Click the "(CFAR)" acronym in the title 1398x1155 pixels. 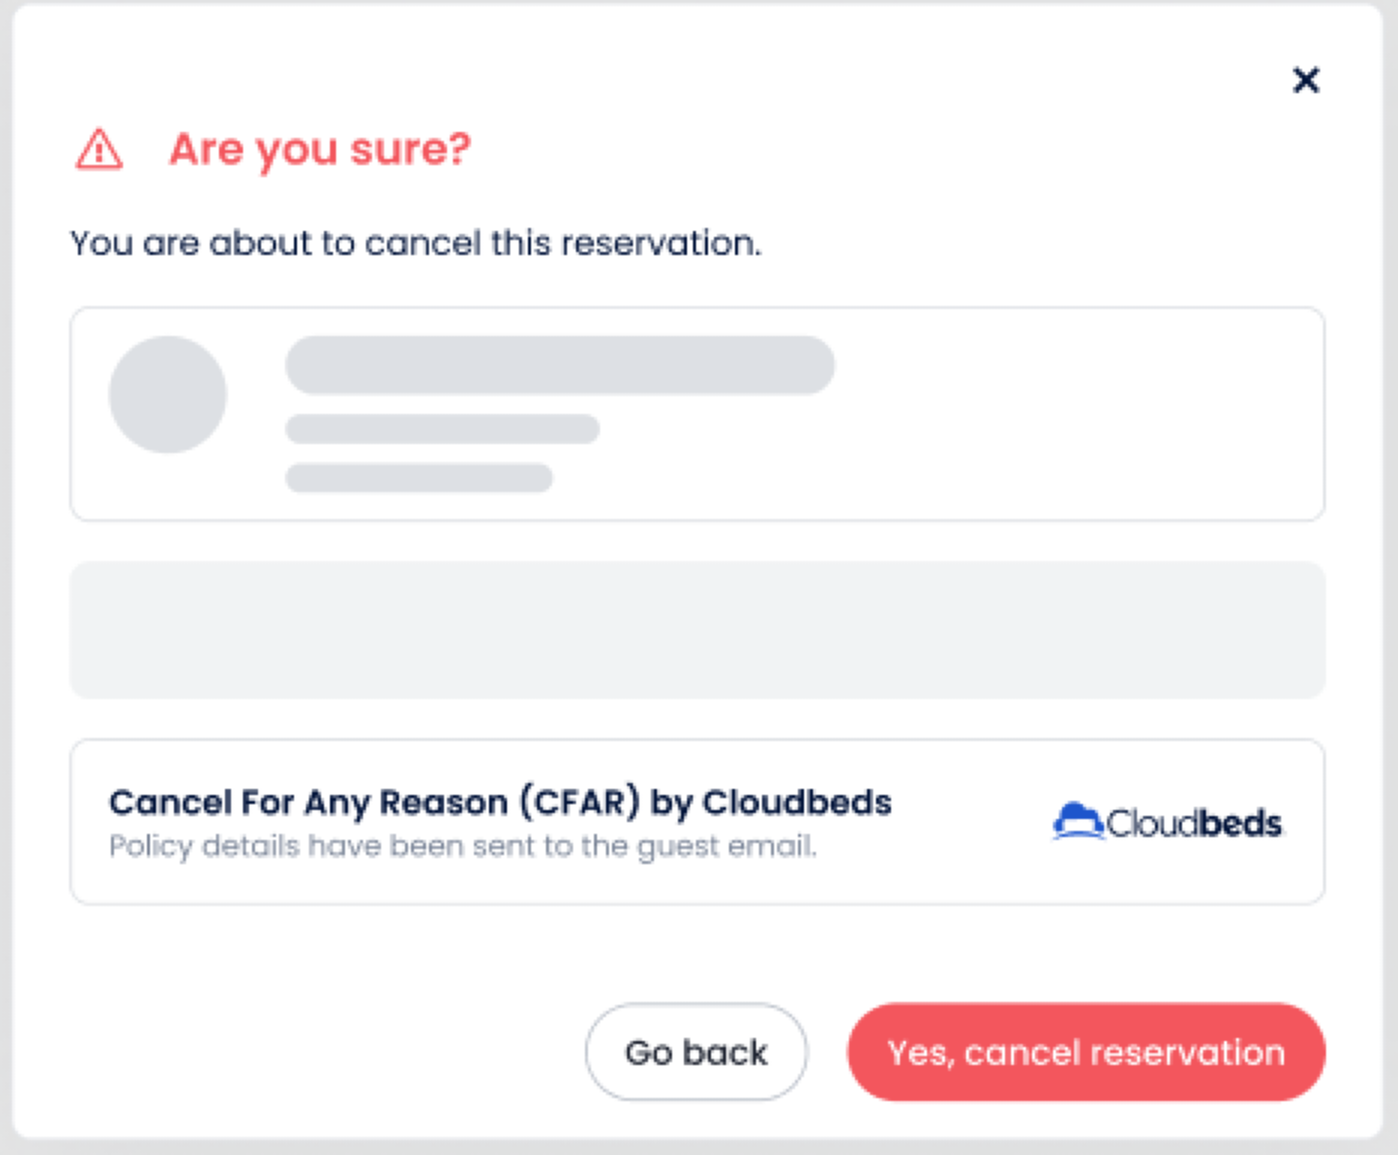tap(579, 802)
